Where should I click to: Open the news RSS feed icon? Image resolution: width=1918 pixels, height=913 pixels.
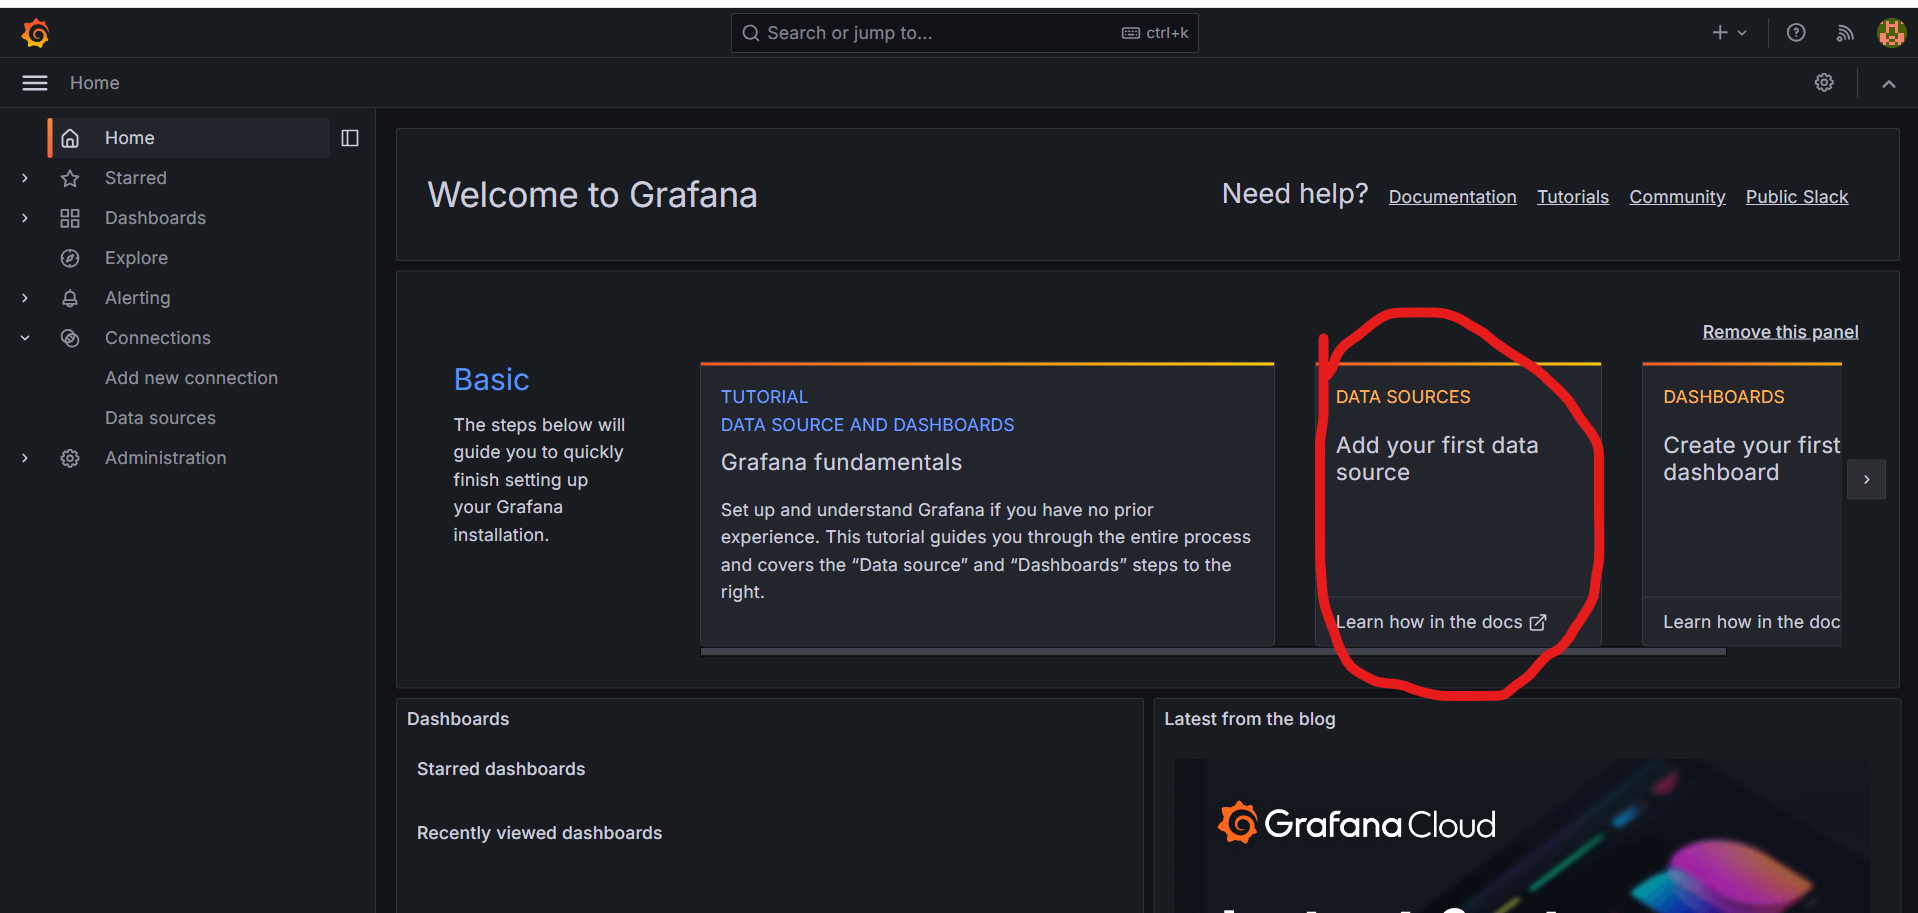click(1845, 33)
